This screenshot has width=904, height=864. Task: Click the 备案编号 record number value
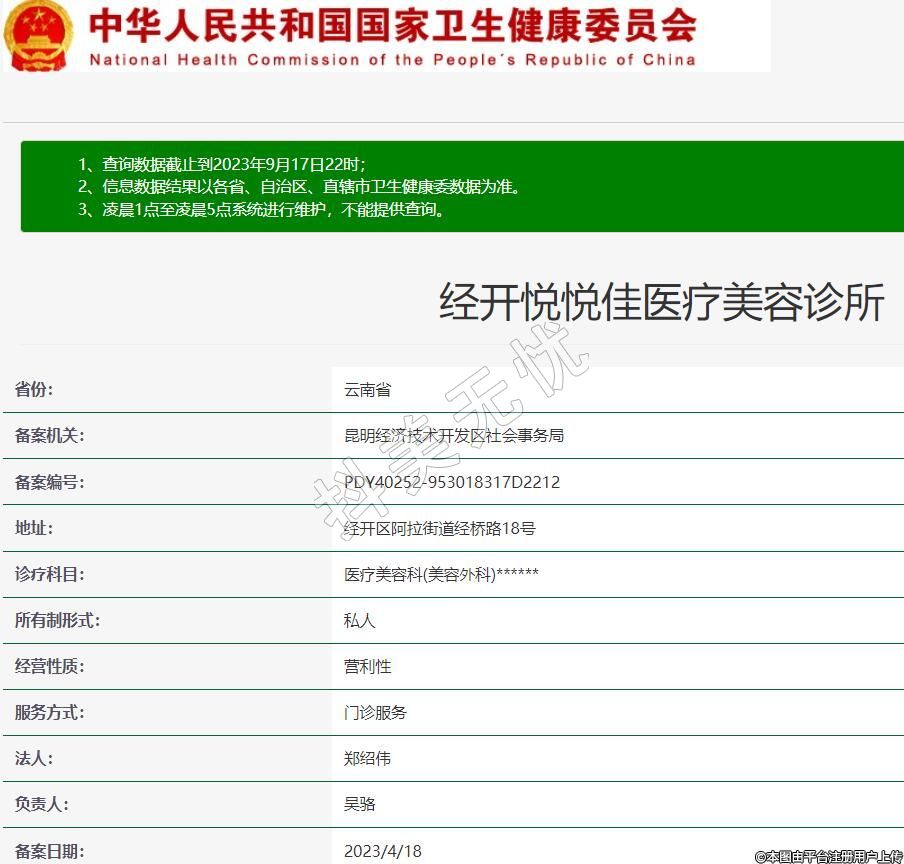452,482
